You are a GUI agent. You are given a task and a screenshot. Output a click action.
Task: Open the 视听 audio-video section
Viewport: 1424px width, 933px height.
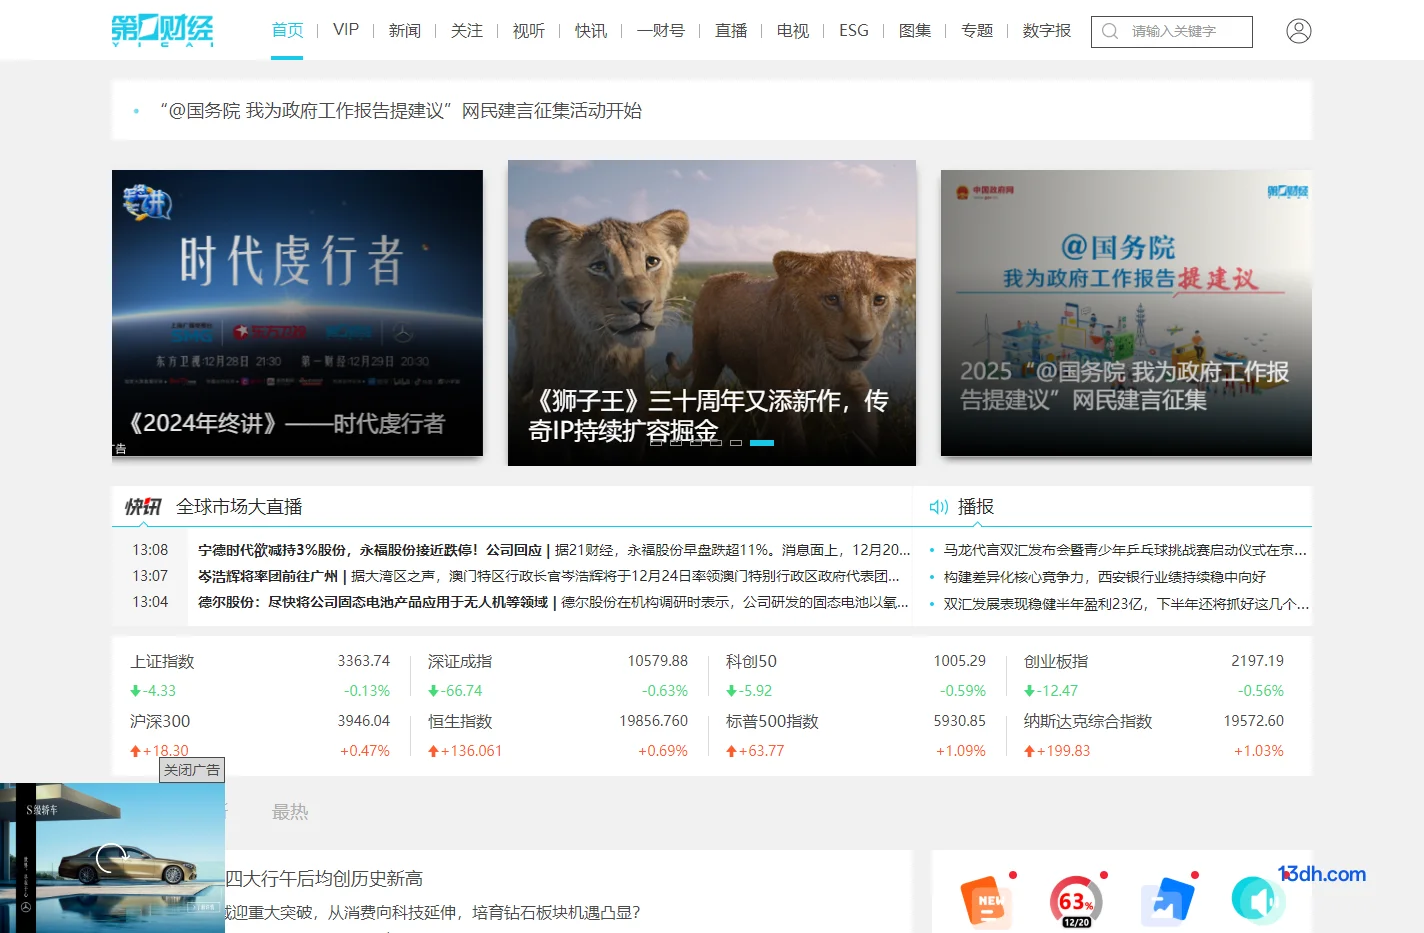coord(529,30)
